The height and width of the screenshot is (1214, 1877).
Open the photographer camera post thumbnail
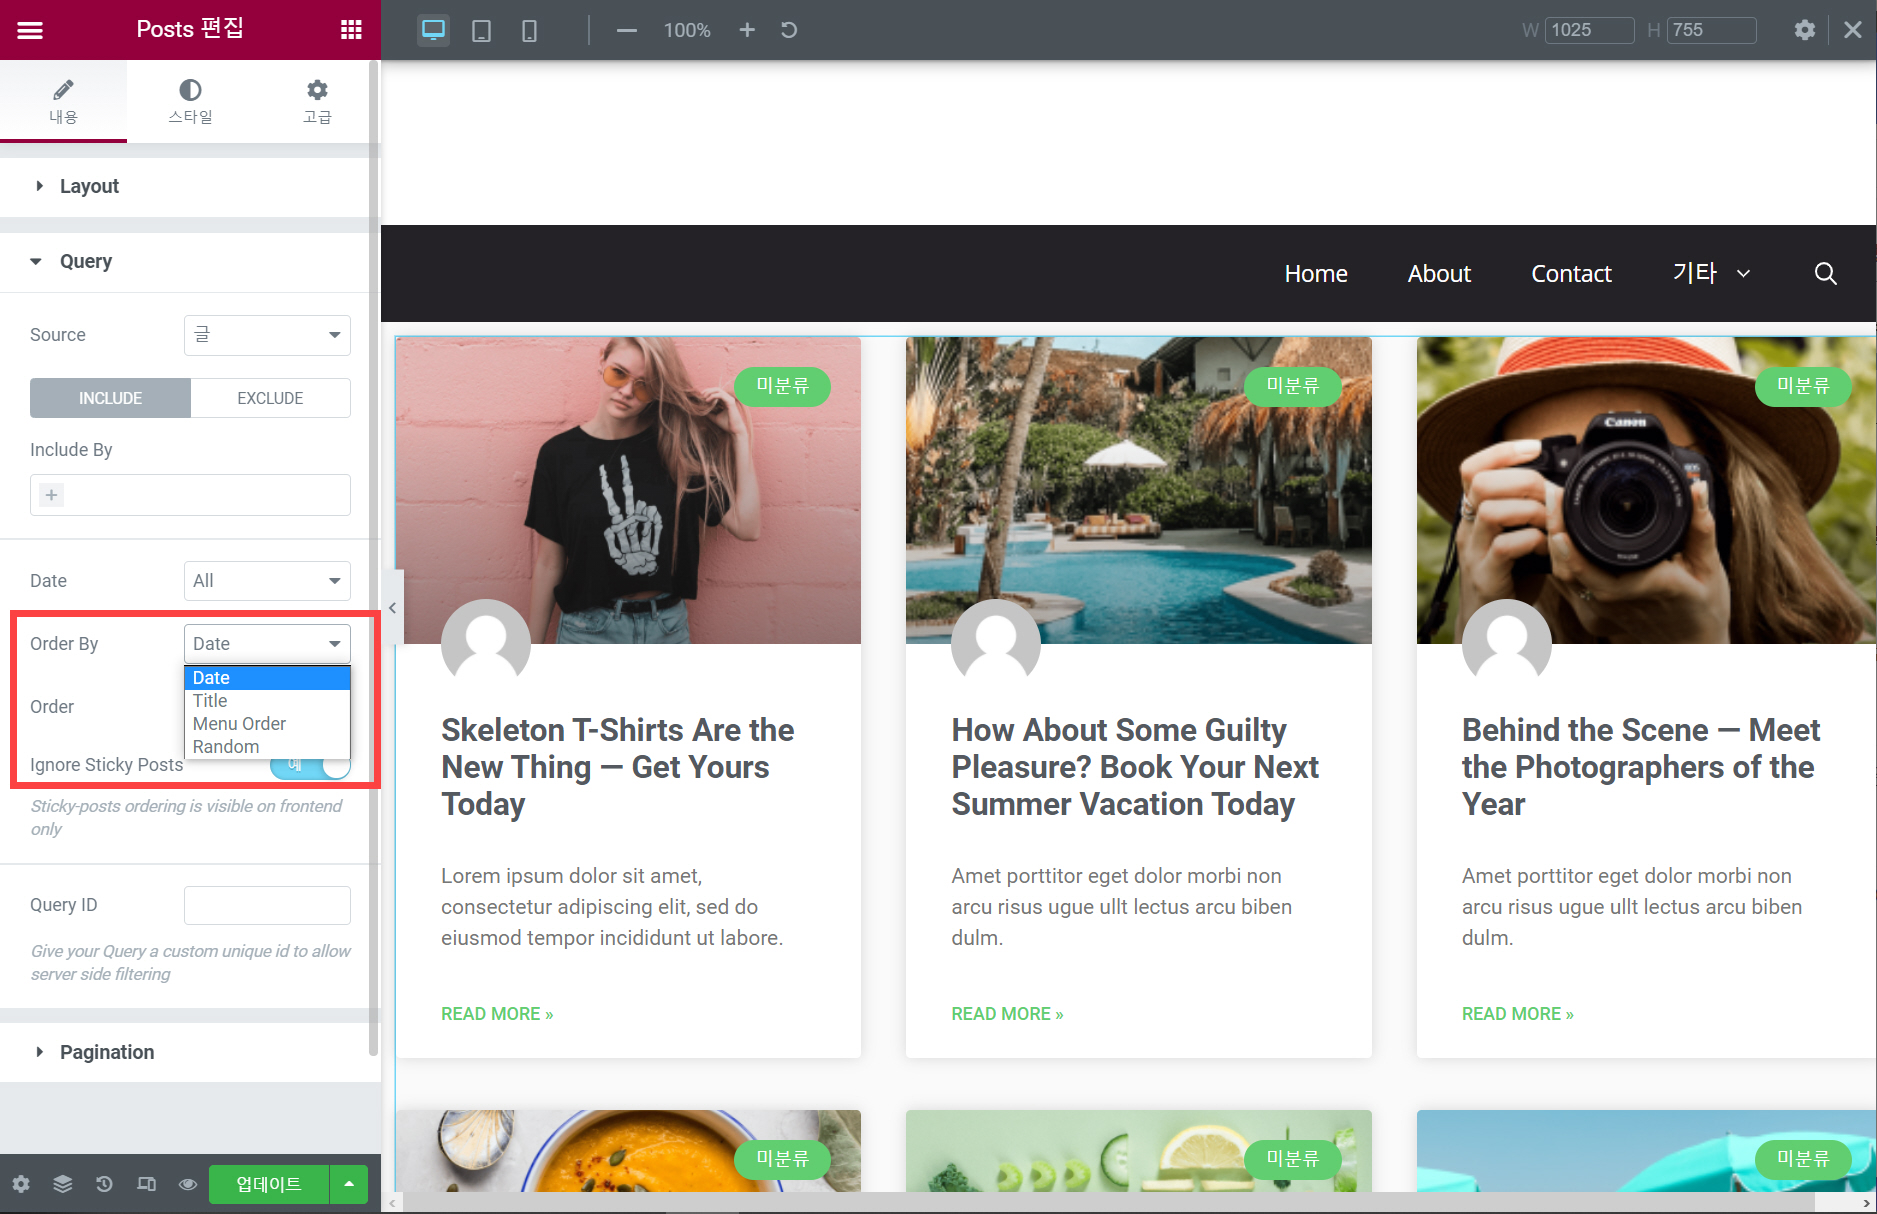(x=1646, y=490)
